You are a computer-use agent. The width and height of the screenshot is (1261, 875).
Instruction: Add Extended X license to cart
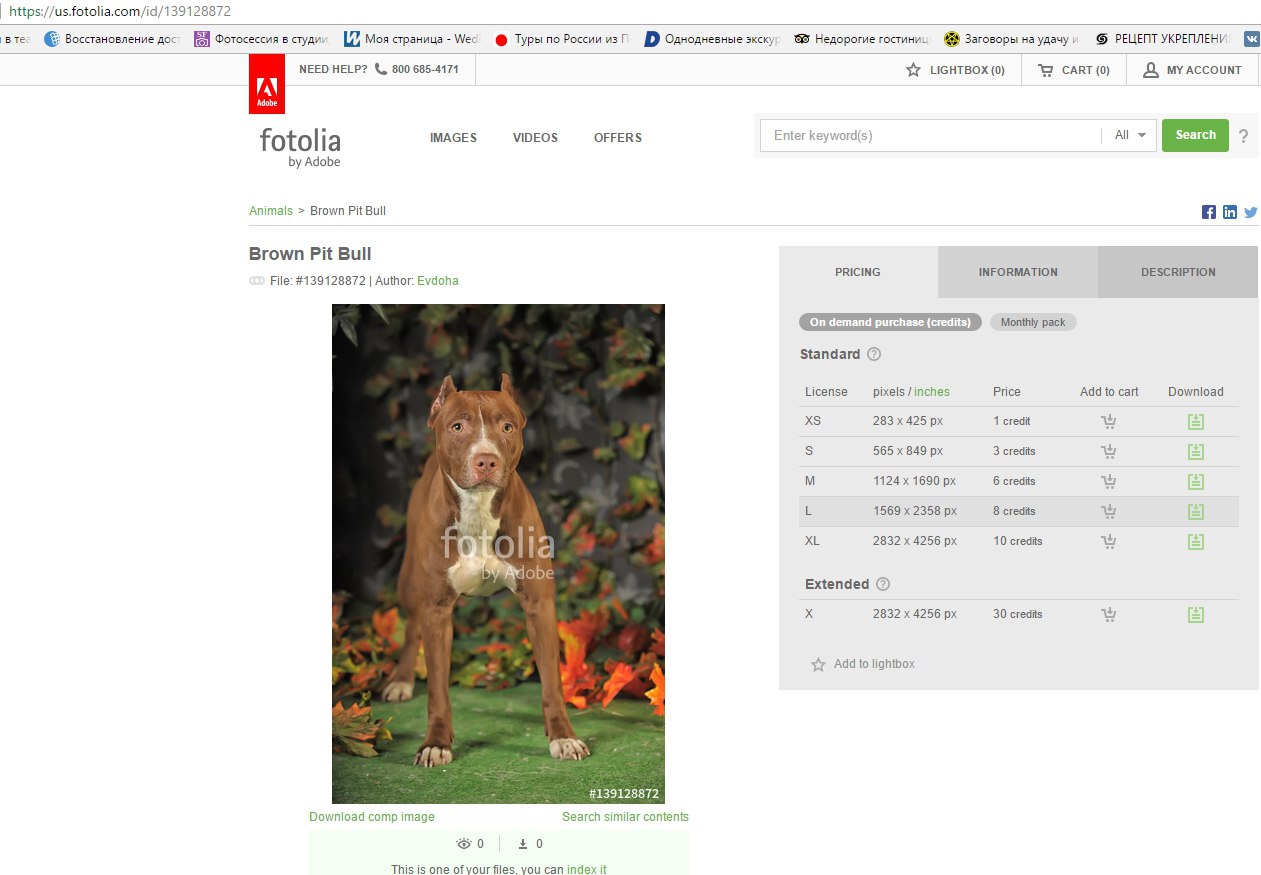point(1108,615)
